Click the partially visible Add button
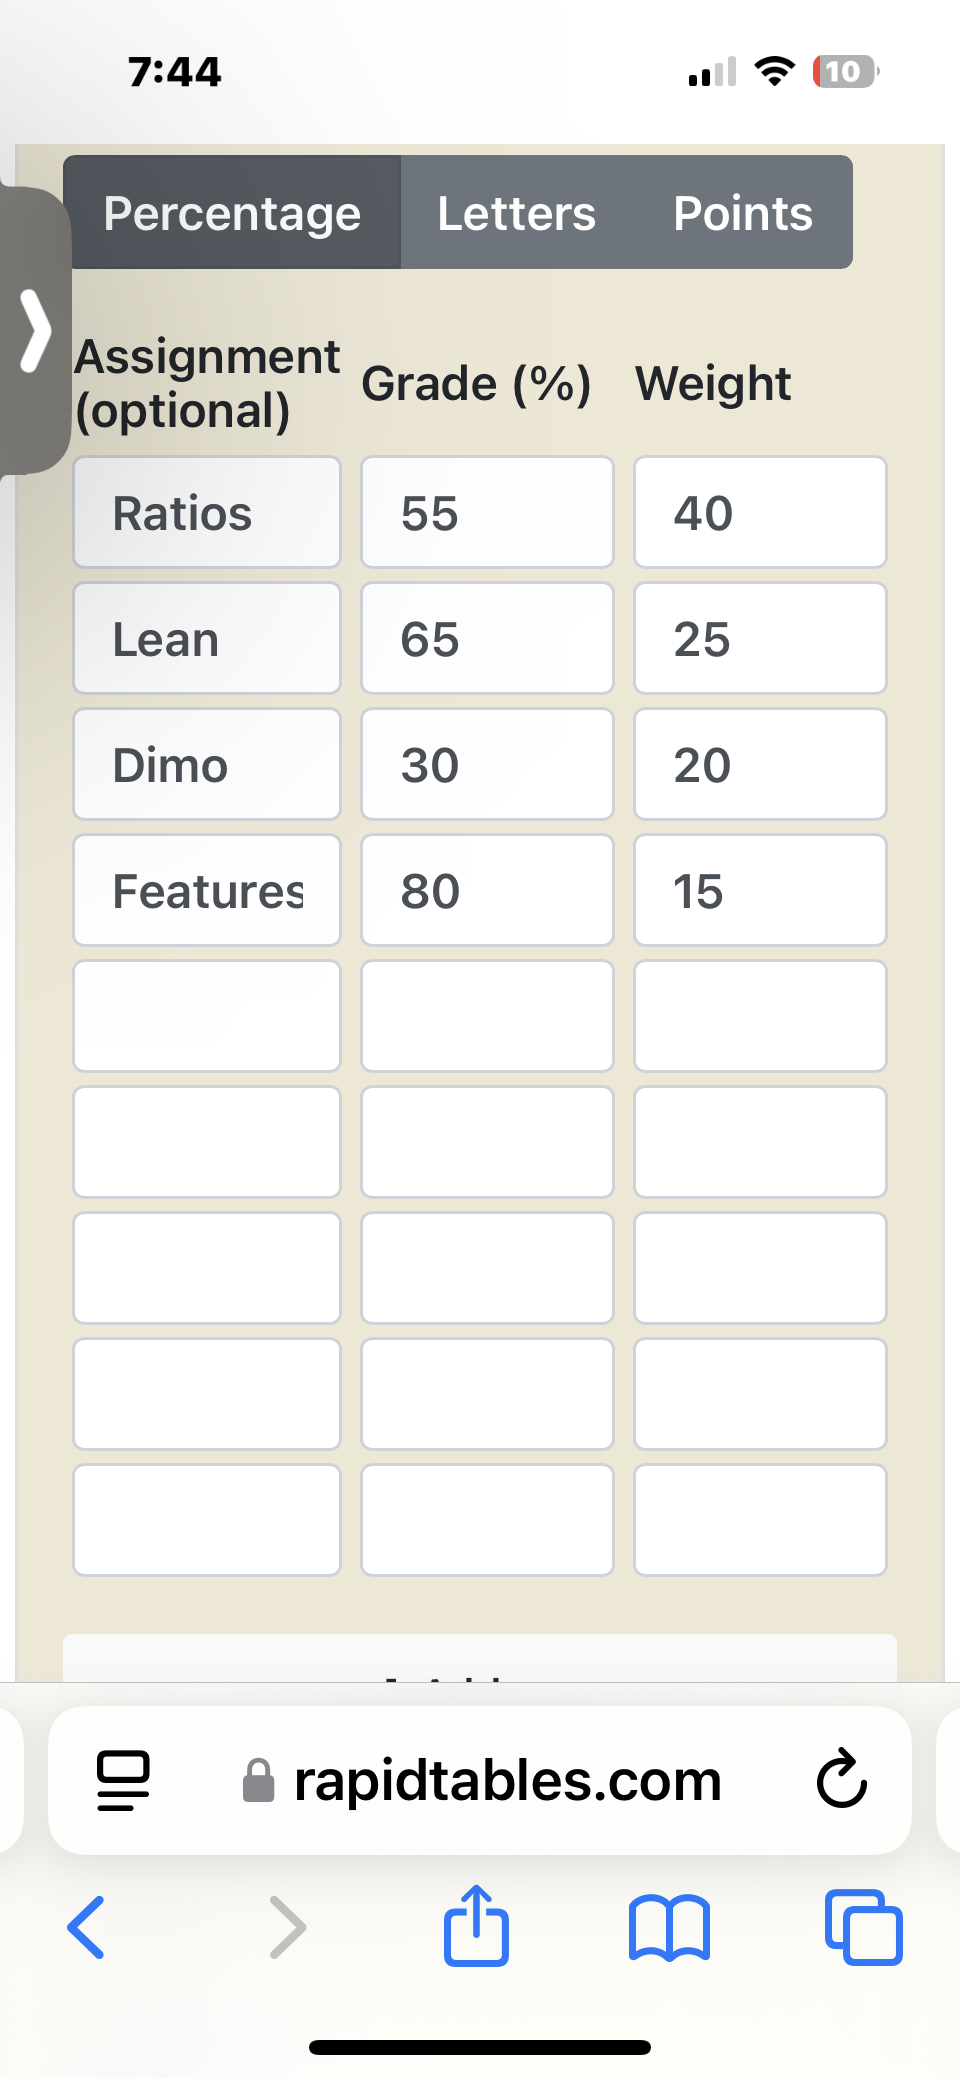 click(480, 1660)
